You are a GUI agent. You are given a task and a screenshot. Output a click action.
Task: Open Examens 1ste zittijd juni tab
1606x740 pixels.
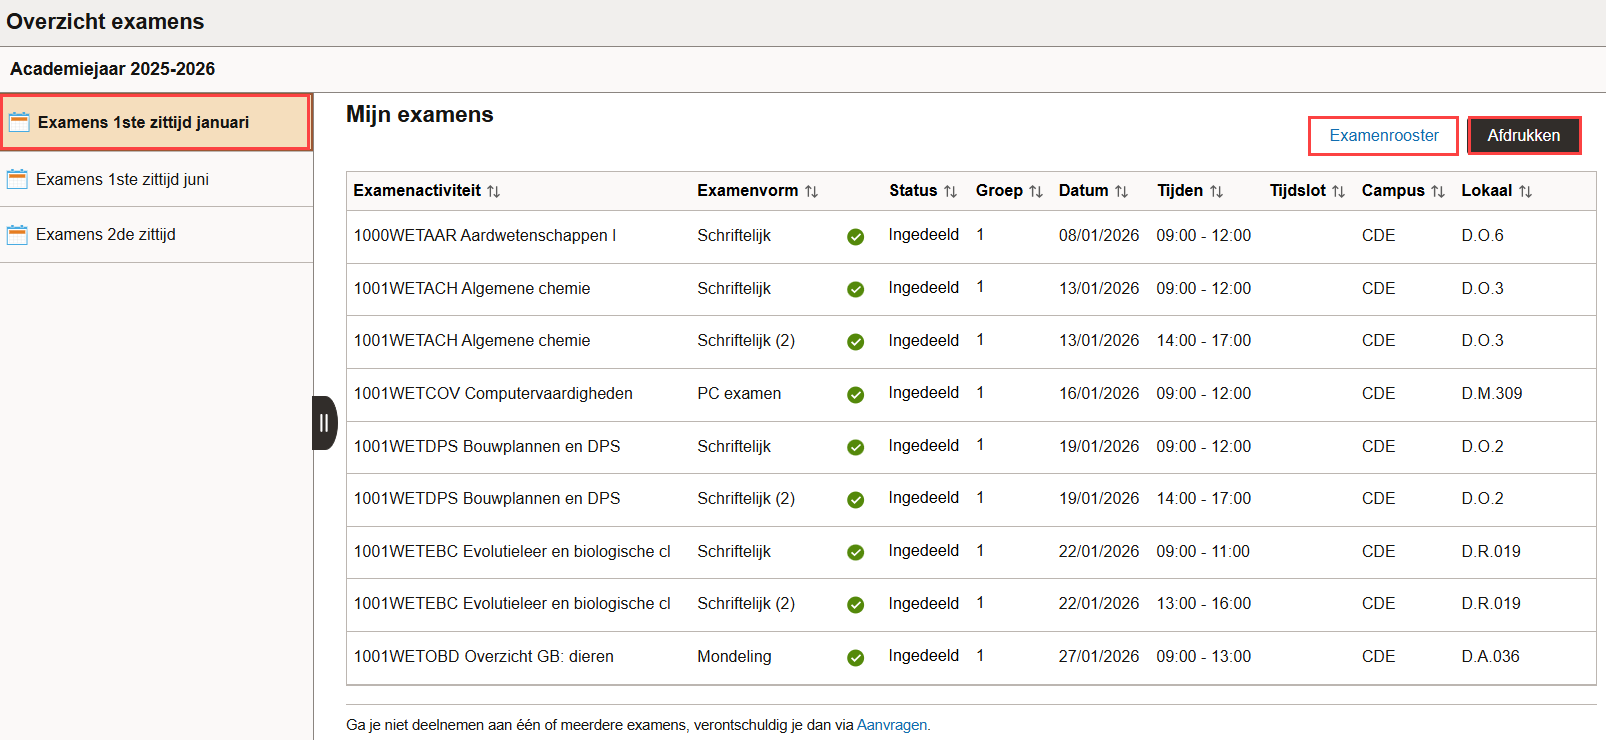(x=122, y=179)
